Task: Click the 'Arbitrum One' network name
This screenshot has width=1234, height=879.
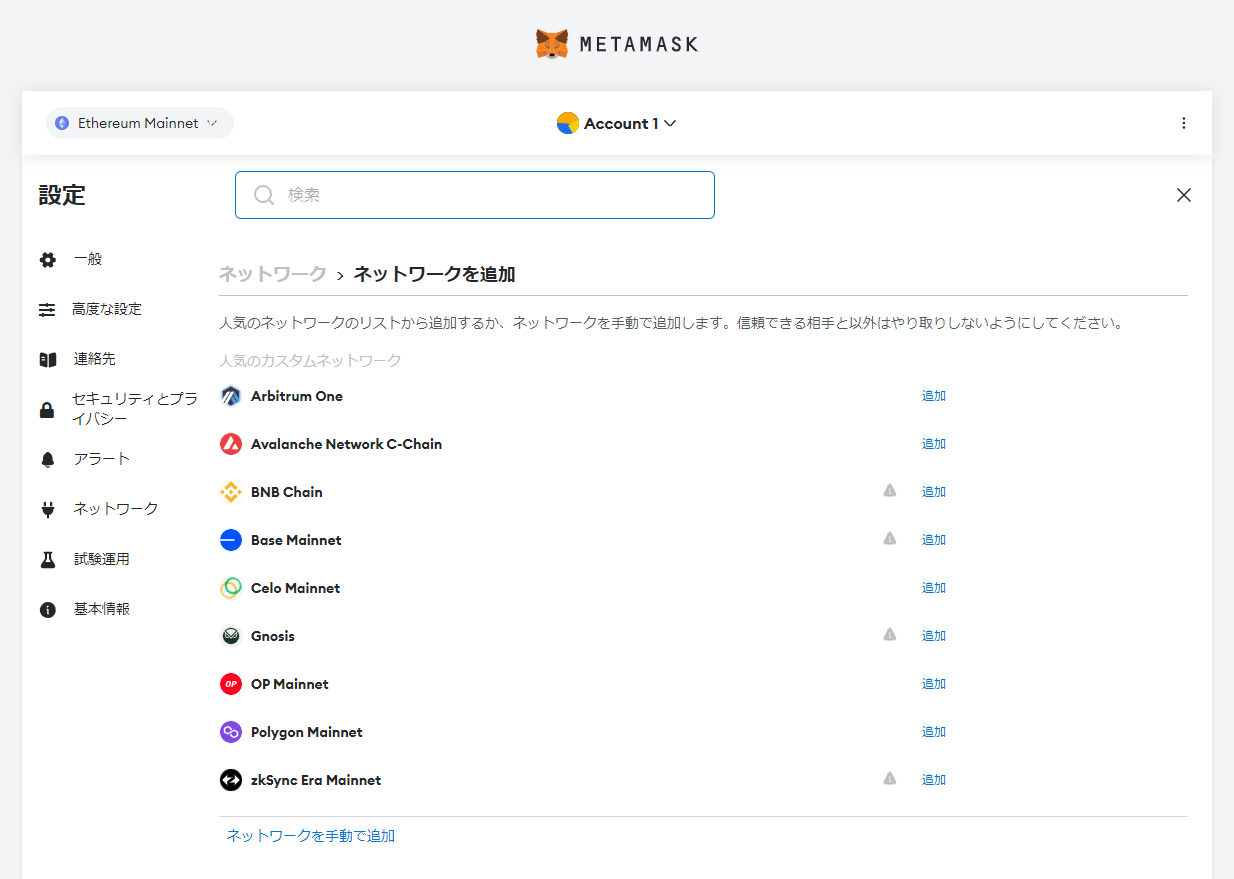Action: point(297,396)
